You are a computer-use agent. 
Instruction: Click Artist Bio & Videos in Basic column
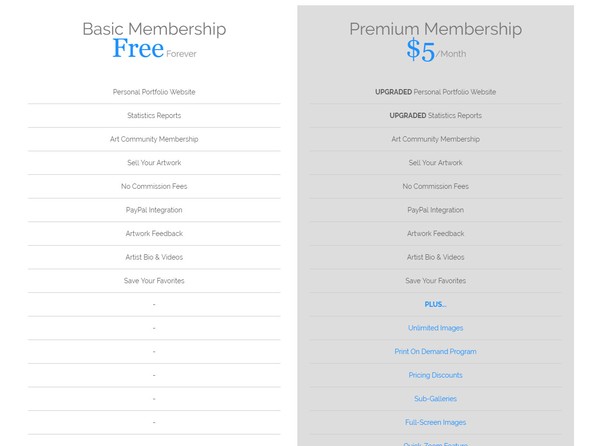(154, 257)
